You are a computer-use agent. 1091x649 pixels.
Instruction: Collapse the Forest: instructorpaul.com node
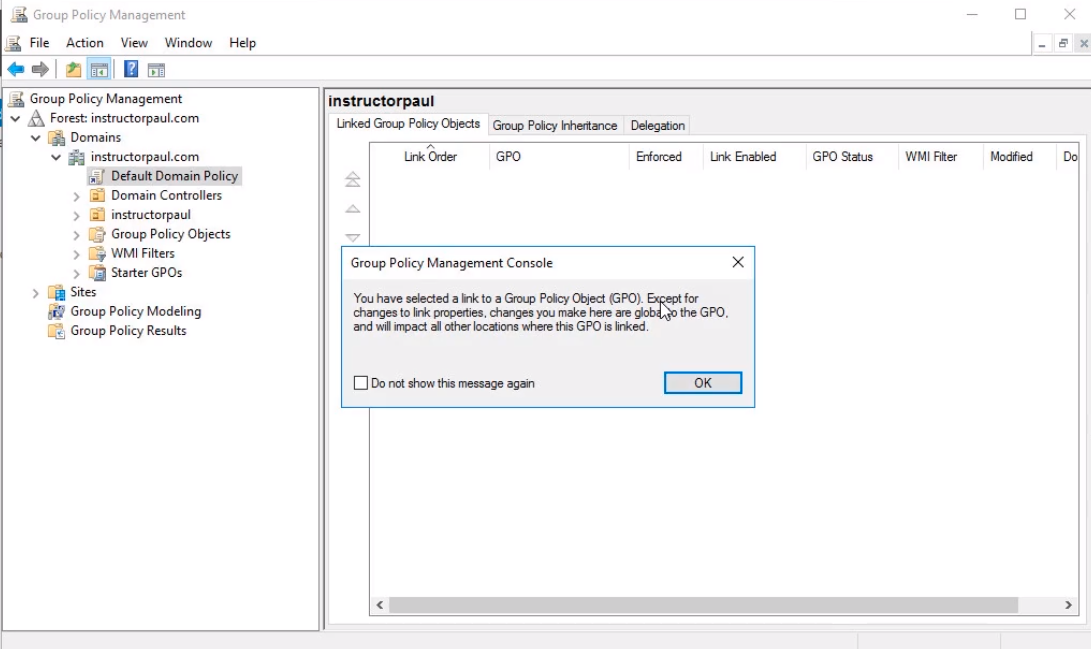coord(15,119)
